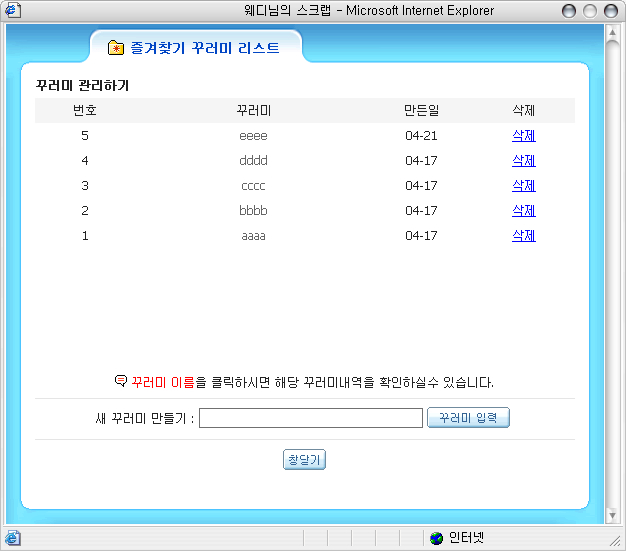This screenshot has width=626, height=551.
Task: Click the favorites folder icon in tab
Action: click(116, 48)
